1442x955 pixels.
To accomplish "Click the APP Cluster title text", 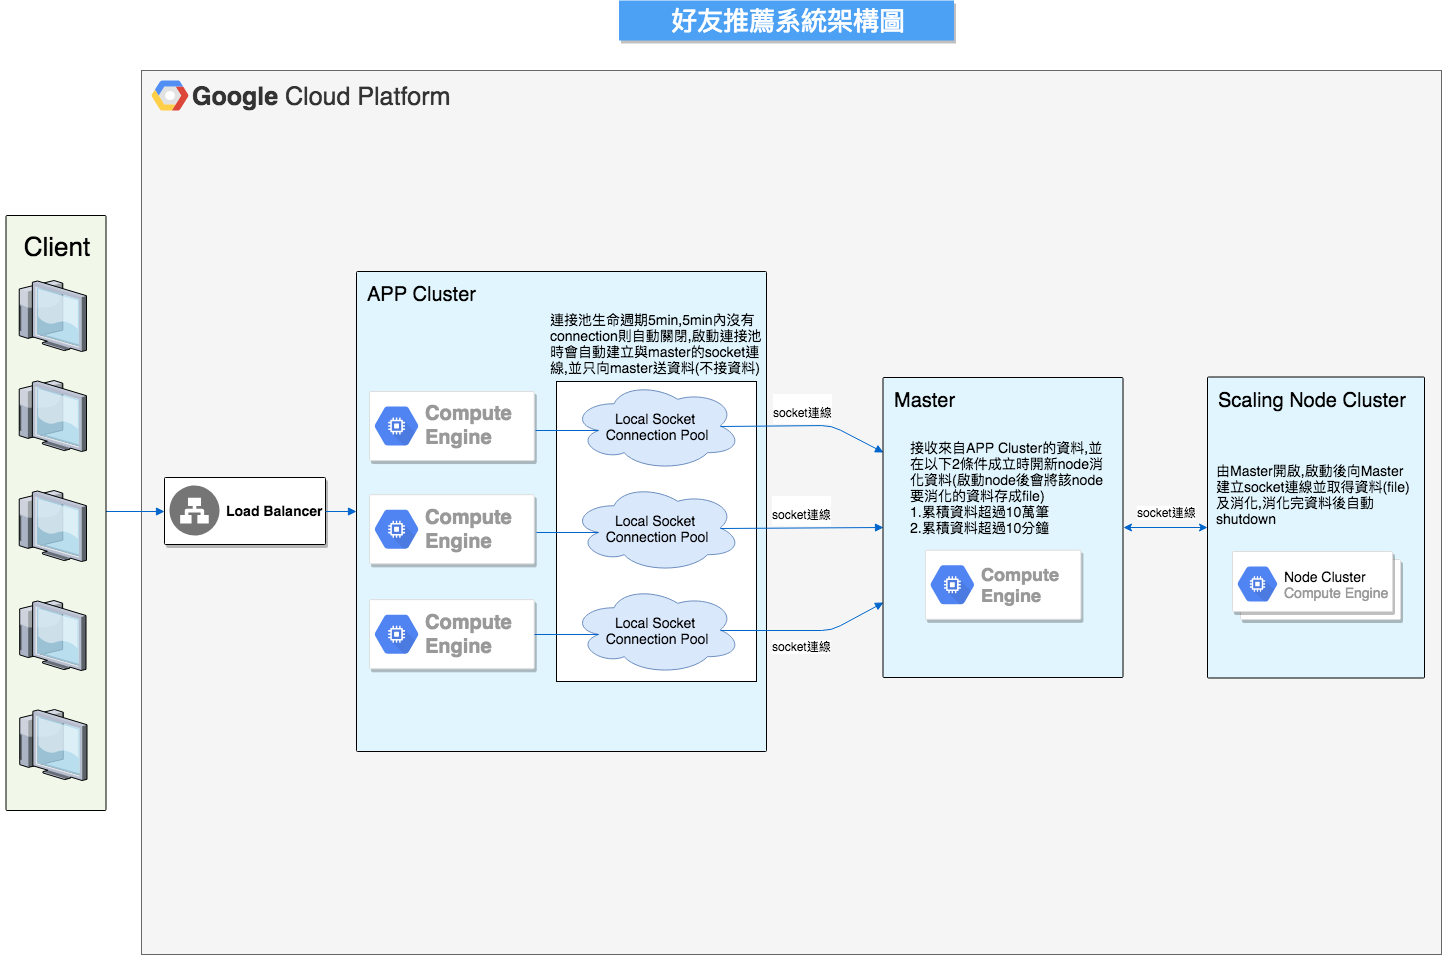I will coord(421,294).
